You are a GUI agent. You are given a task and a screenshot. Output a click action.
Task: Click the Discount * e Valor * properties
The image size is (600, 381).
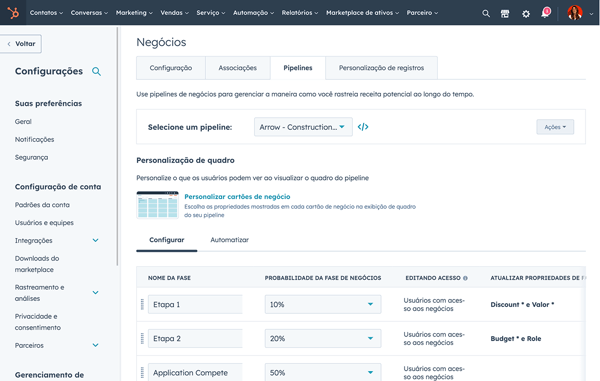click(522, 305)
